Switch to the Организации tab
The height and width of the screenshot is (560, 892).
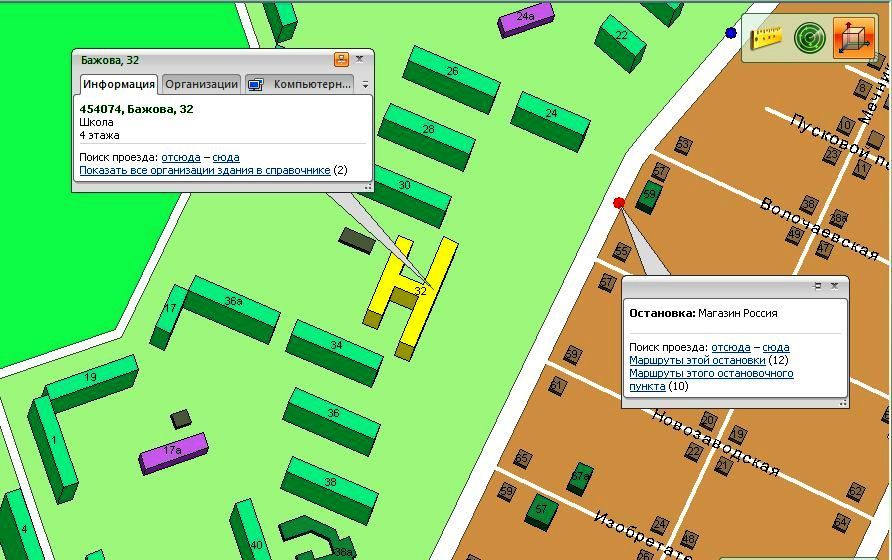pyautogui.click(x=201, y=84)
